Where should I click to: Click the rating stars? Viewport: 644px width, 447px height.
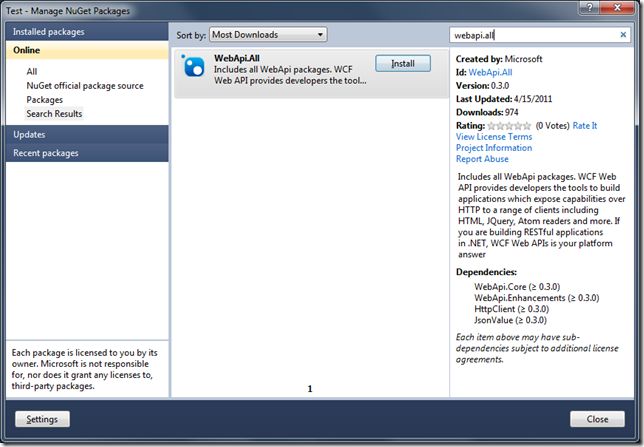pos(509,126)
